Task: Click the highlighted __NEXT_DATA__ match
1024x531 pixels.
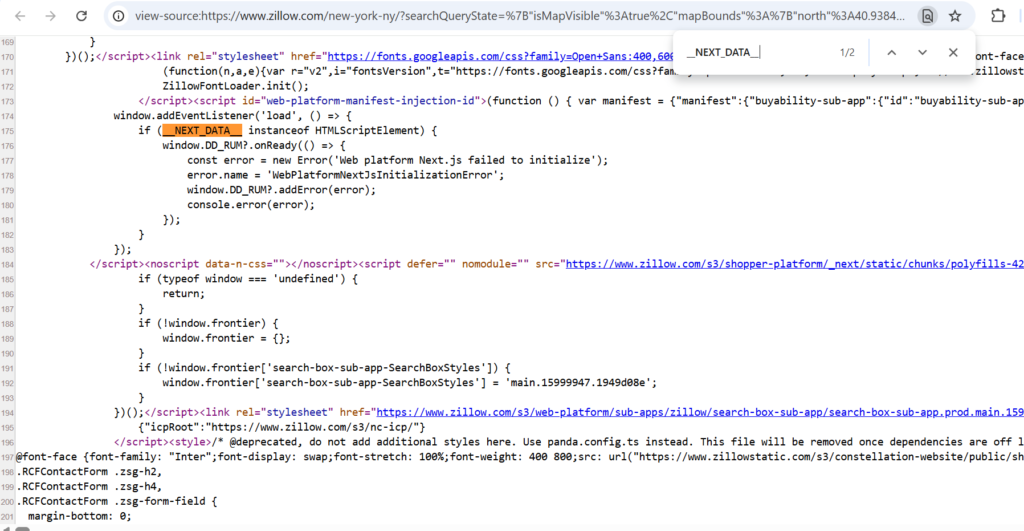Action: pyautogui.click(x=202, y=131)
